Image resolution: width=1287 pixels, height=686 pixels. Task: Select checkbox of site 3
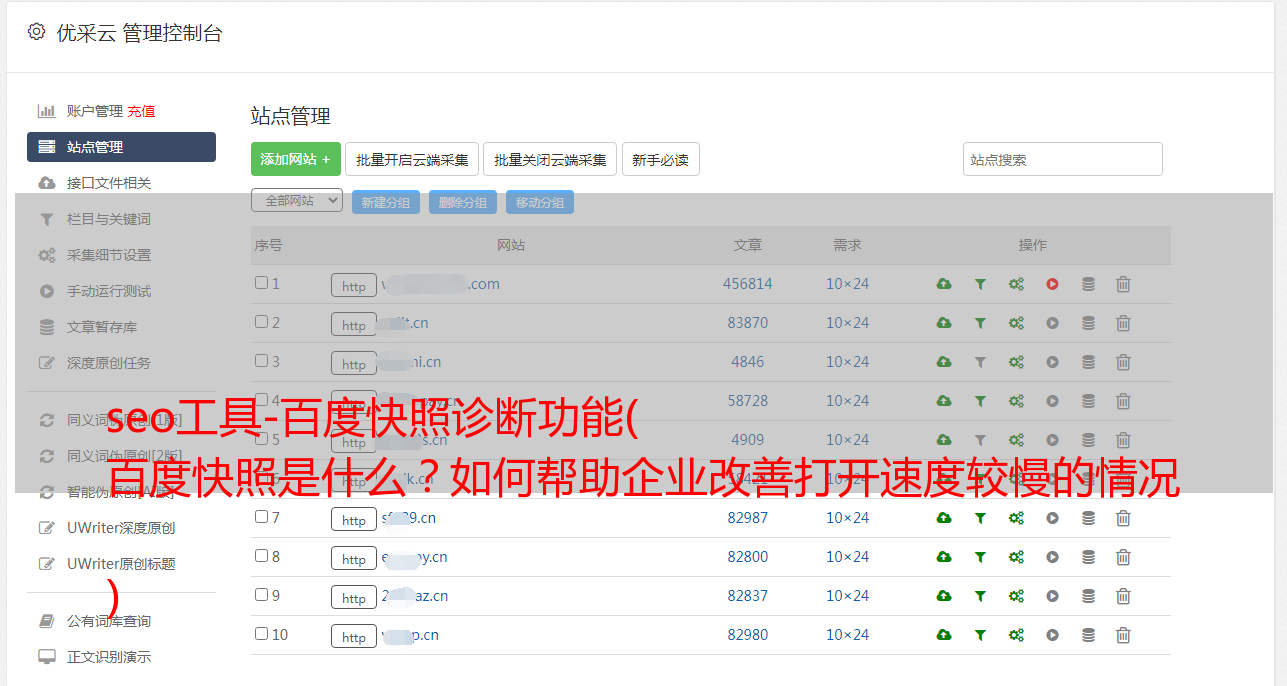(x=261, y=361)
